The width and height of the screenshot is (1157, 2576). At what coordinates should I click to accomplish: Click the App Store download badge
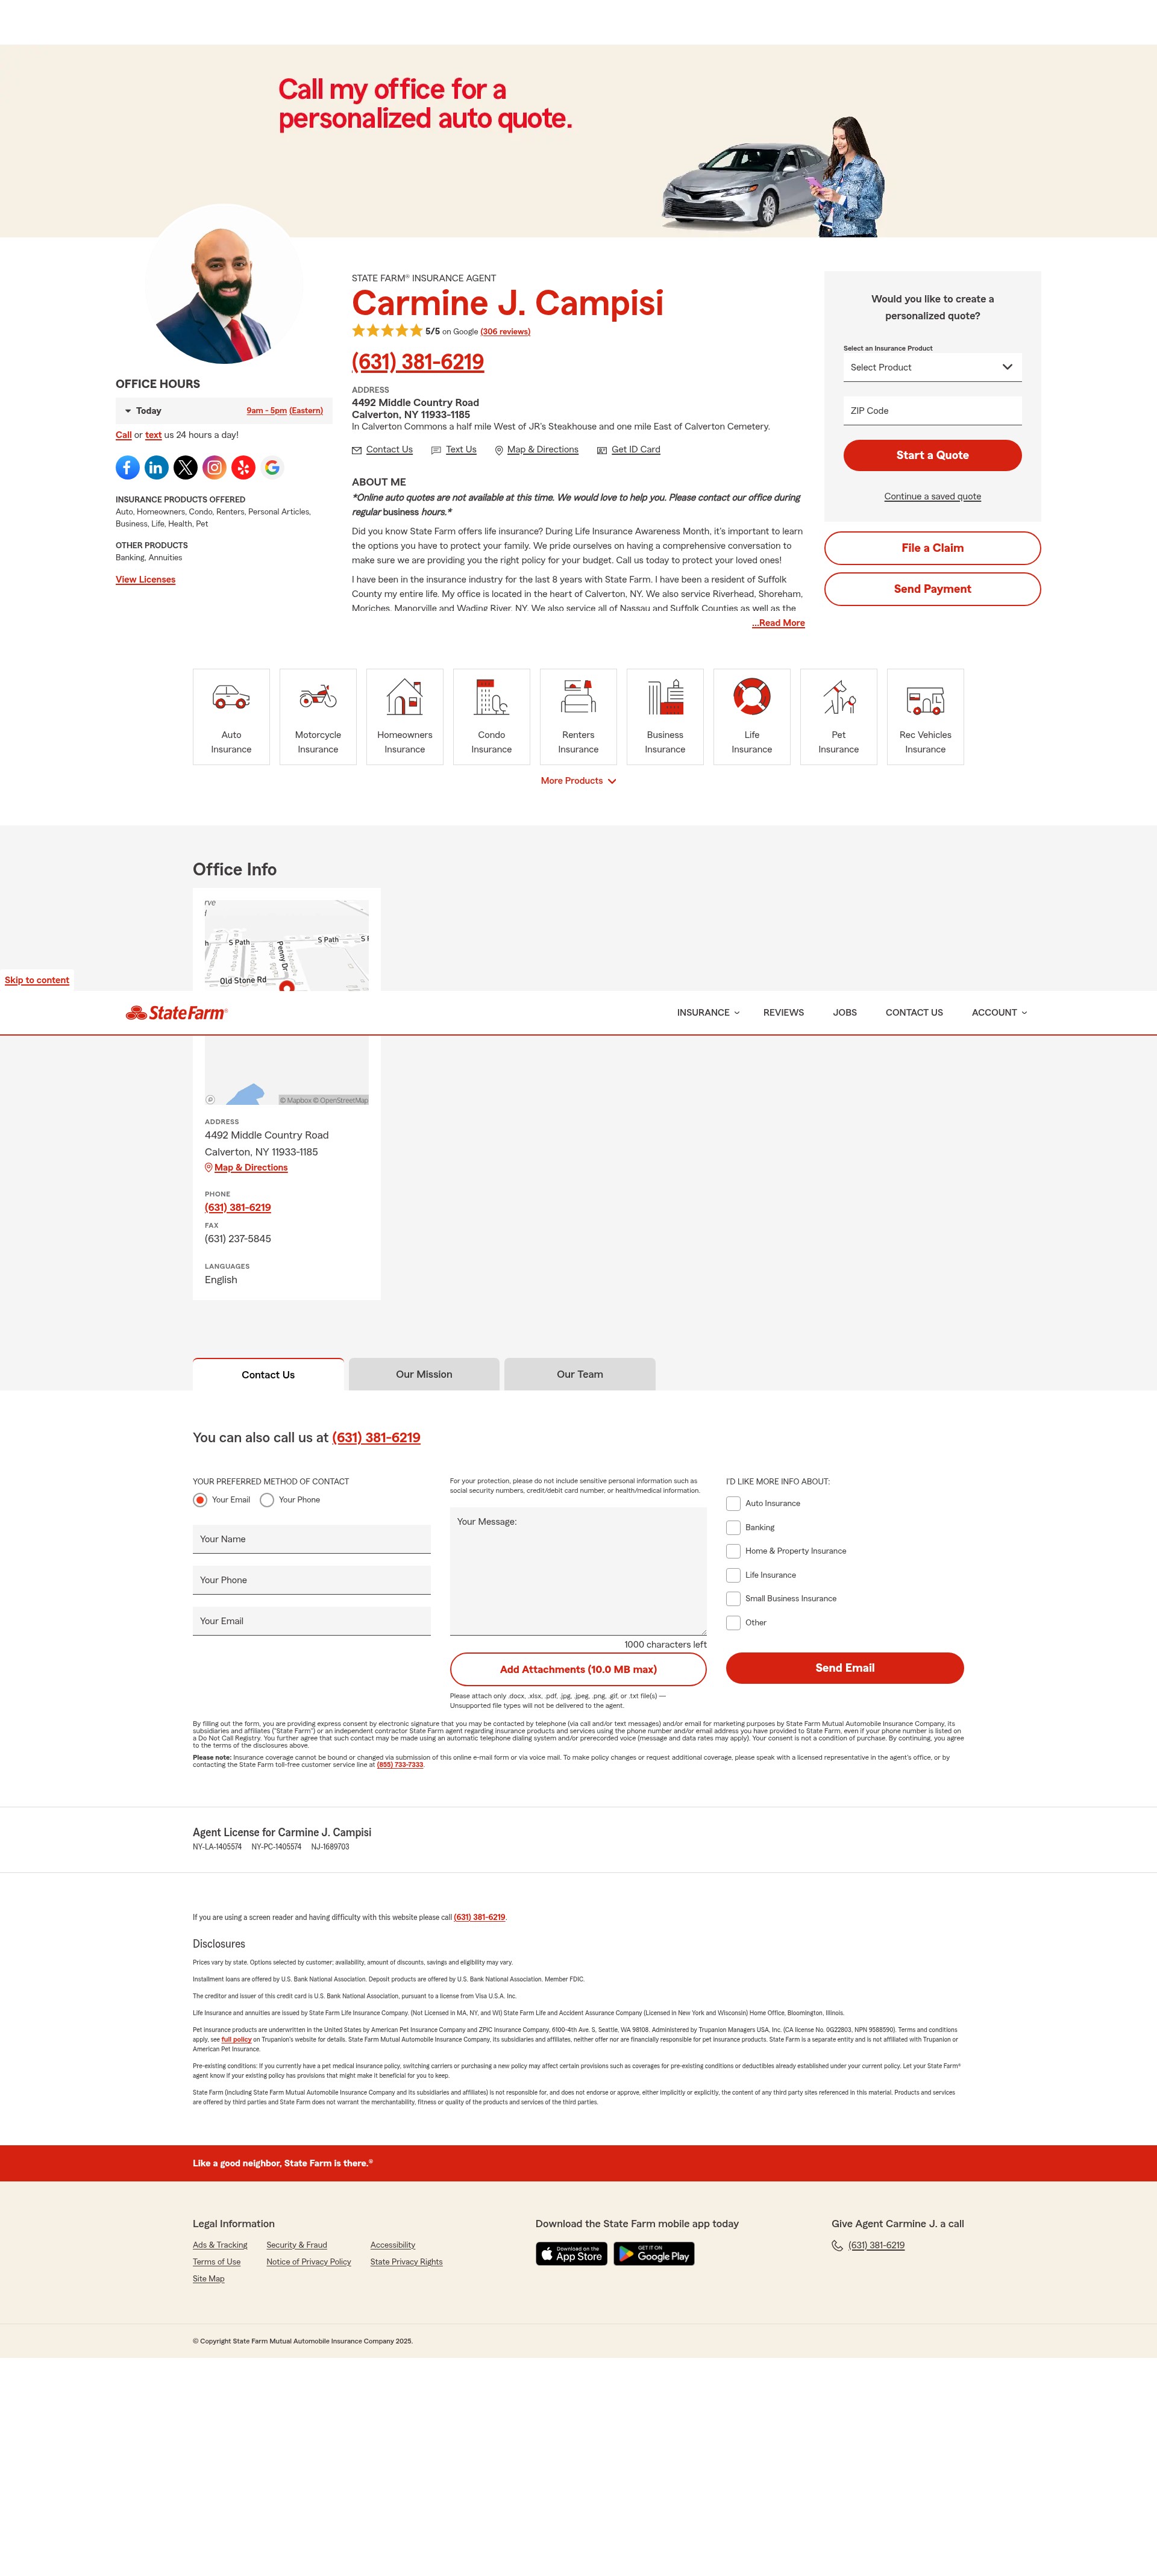point(572,2253)
